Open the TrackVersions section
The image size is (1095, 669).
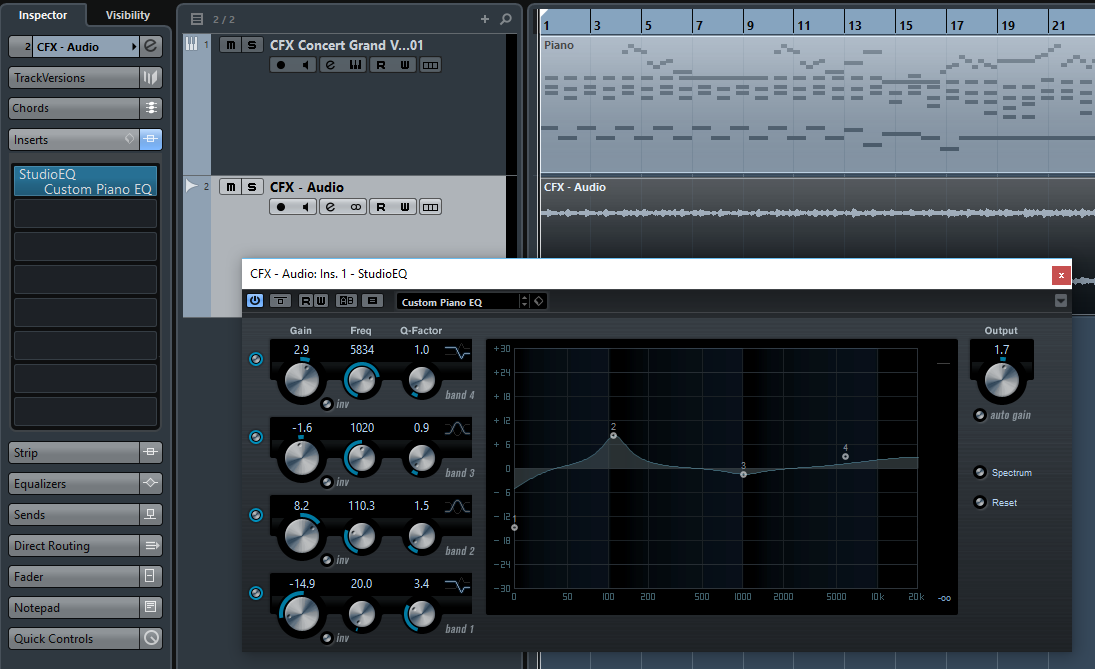pos(85,78)
